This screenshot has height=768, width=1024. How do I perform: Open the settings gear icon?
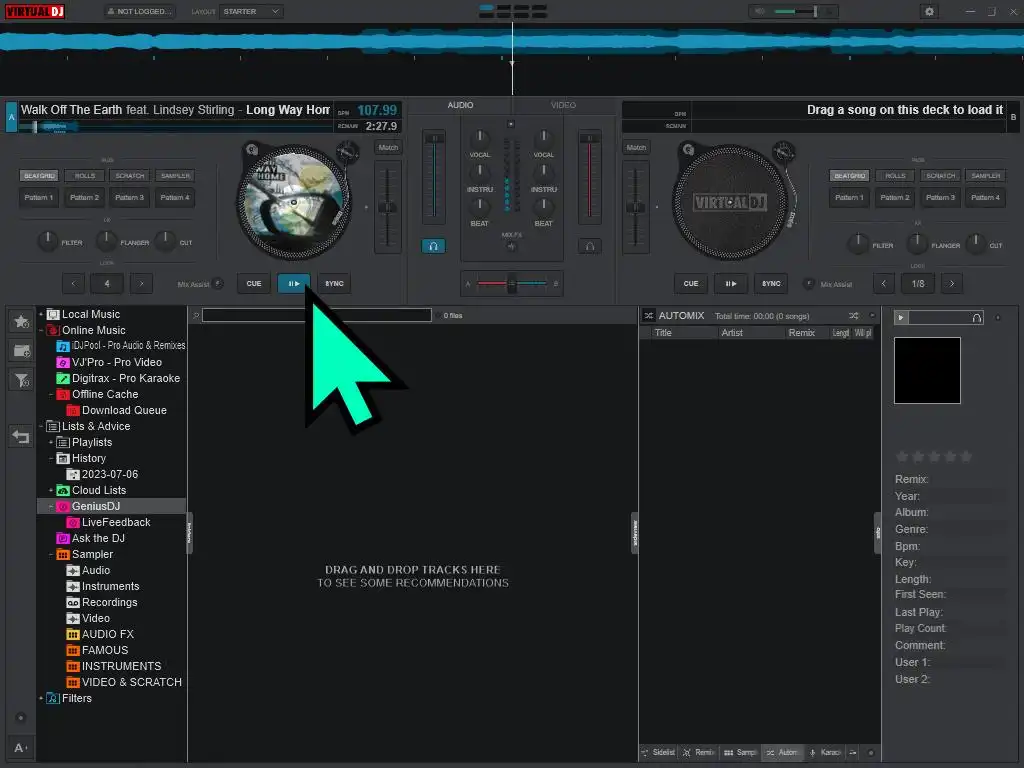pos(929,11)
